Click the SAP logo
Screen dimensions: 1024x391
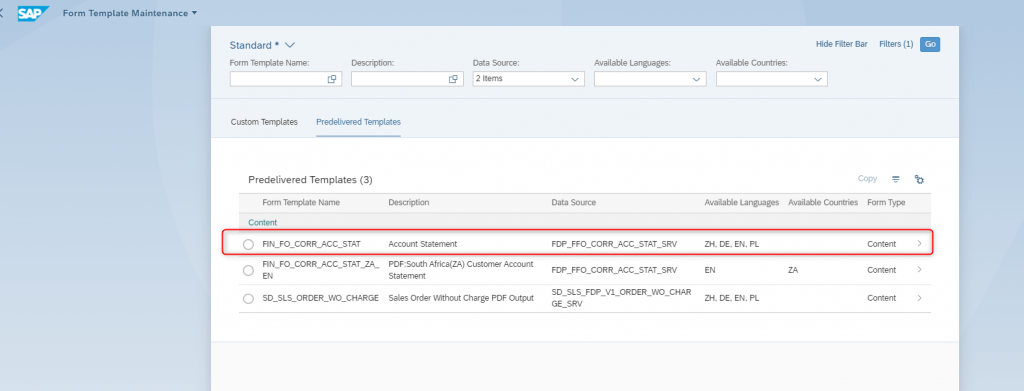[x=33, y=13]
